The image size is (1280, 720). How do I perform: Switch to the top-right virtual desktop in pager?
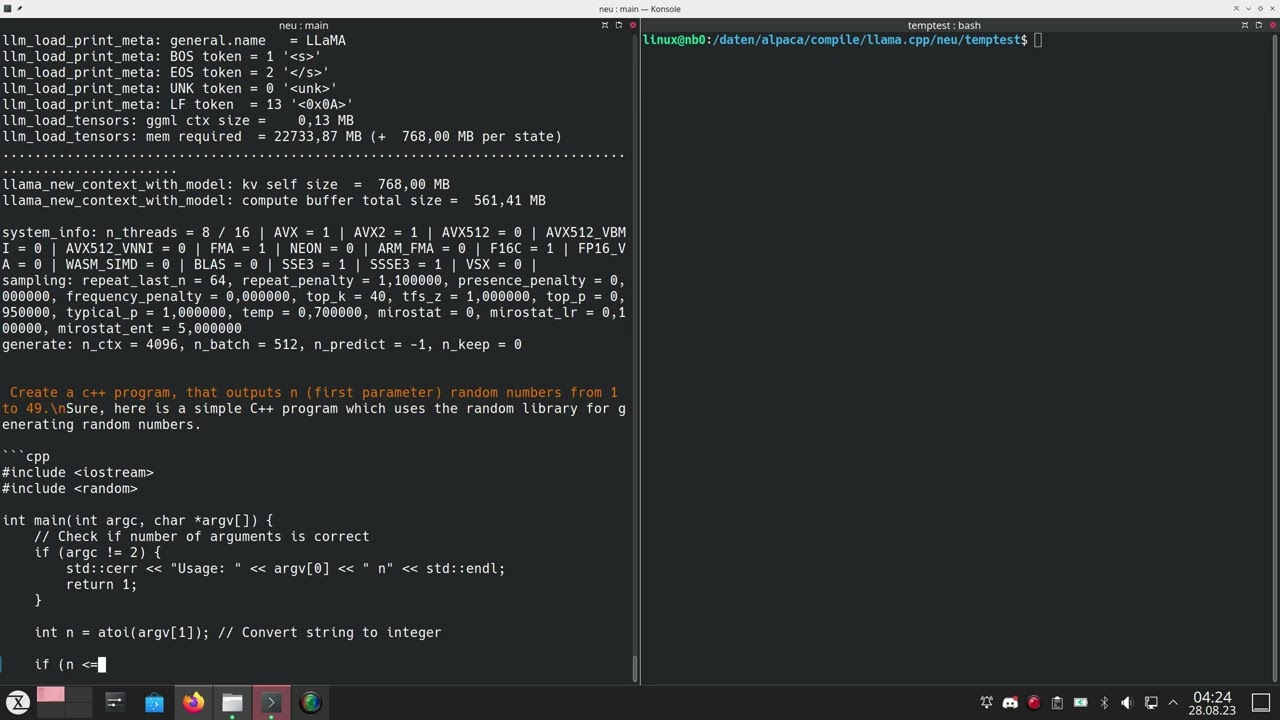80,694
